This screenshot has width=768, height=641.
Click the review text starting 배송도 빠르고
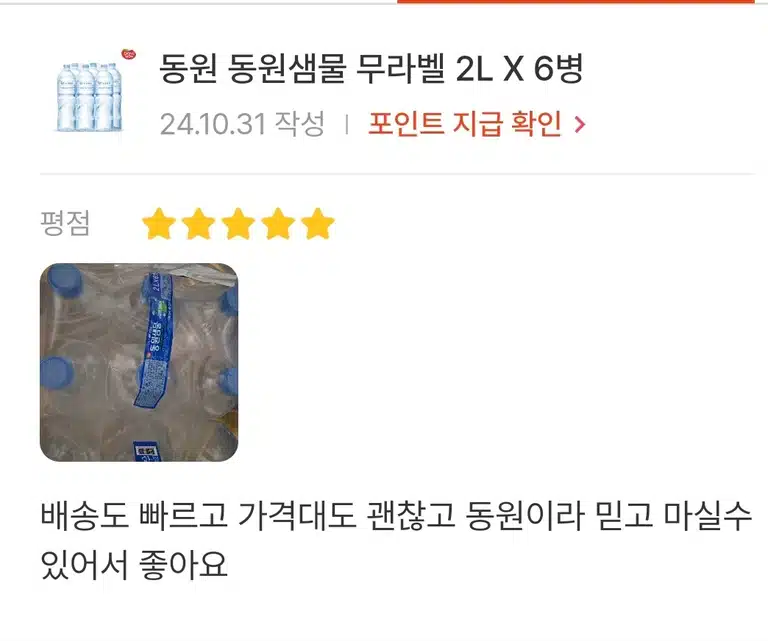pos(396,540)
